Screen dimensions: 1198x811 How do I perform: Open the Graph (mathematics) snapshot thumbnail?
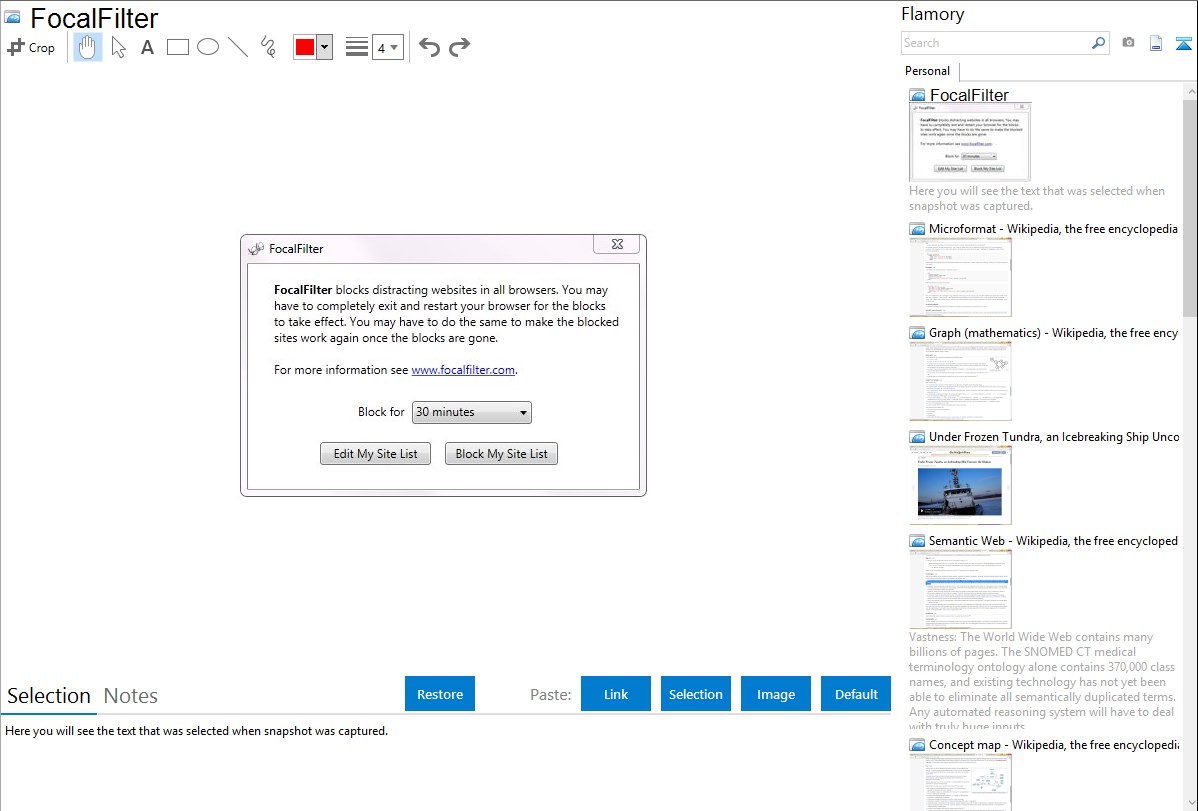tap(960, 381)
